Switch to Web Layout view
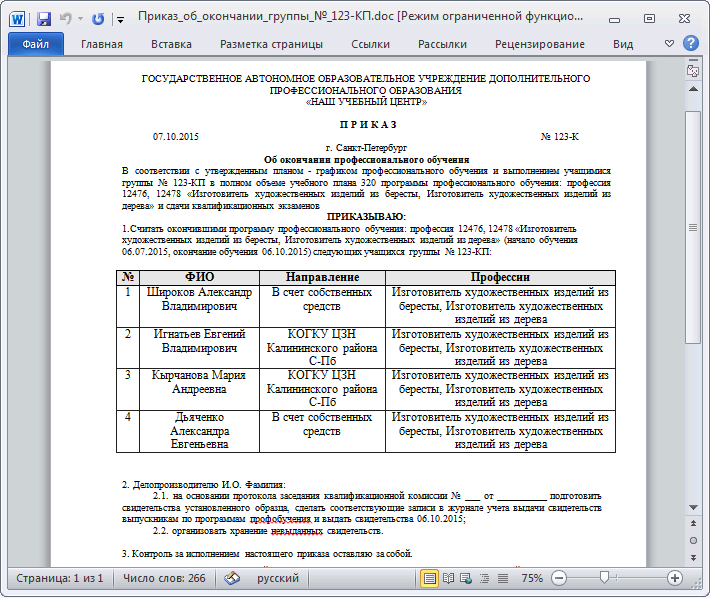This screenshot has height=598, width=710. [466, 578]
